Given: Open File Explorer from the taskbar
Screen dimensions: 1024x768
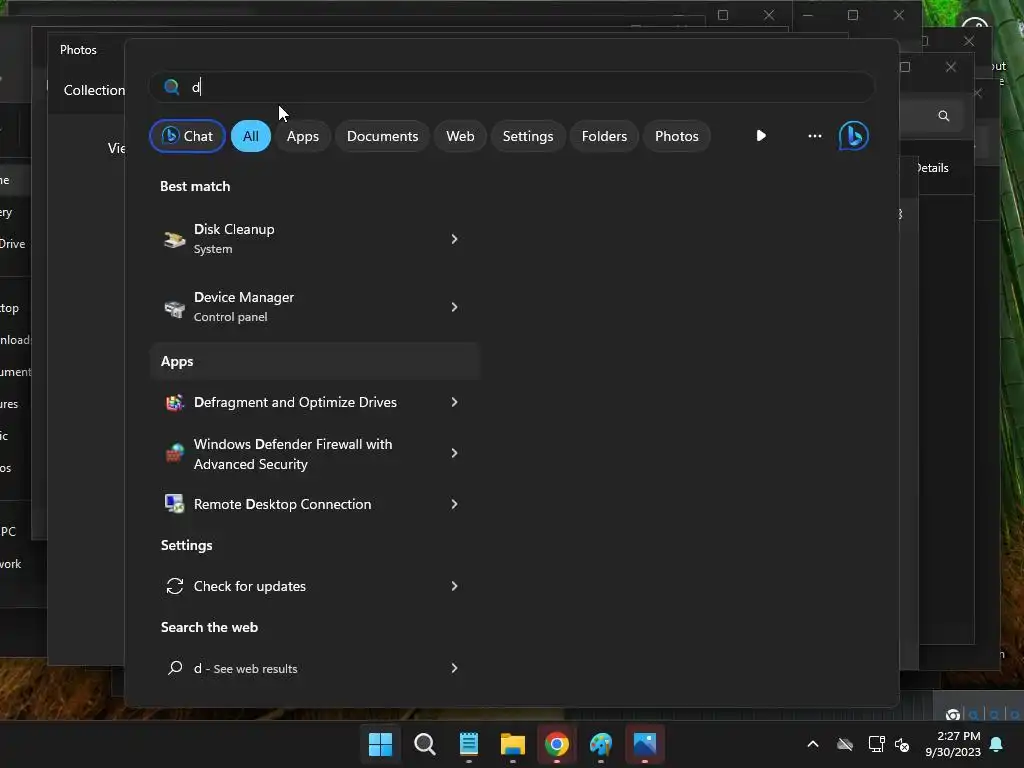Looking at the screenshot, I should click(x=513, y=743).
